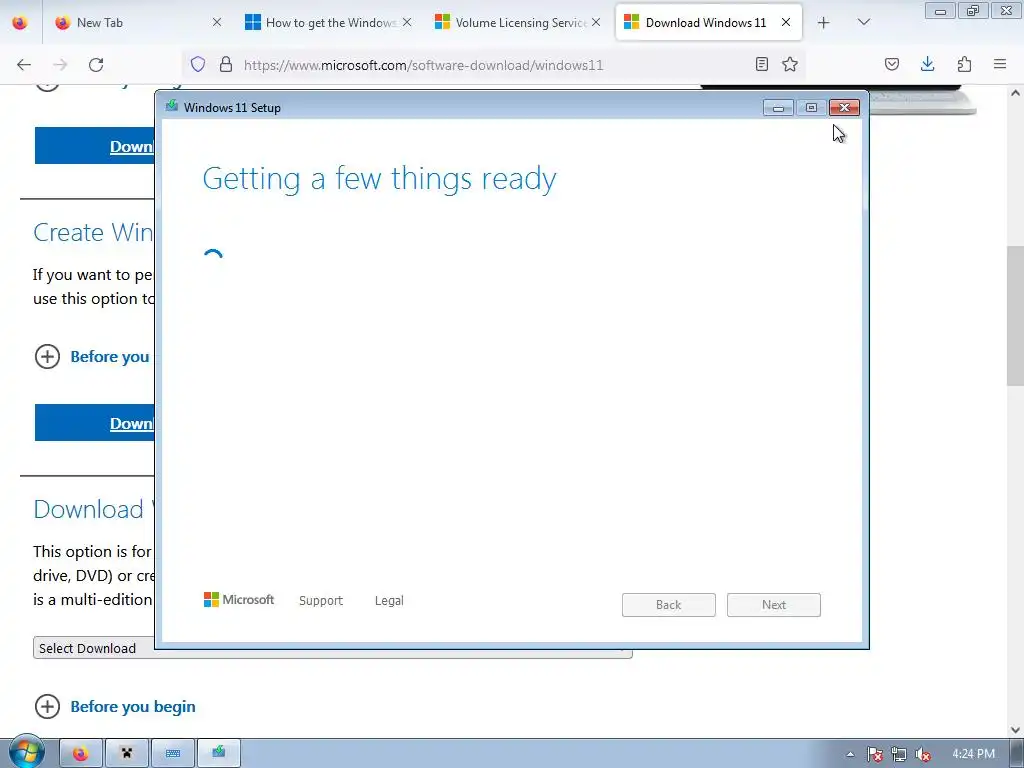
Task: Click the Minecraft creeper taskbar icon
Action: click(x=127, y=754)
